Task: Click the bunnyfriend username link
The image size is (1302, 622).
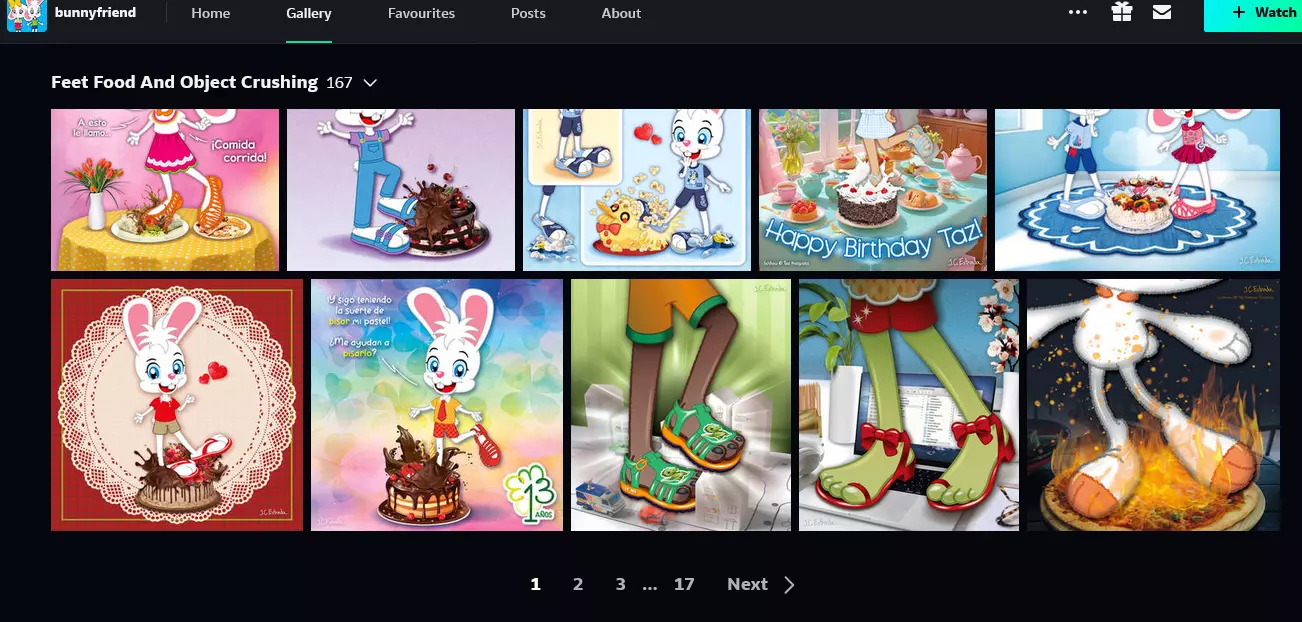Action: (95, 13)
